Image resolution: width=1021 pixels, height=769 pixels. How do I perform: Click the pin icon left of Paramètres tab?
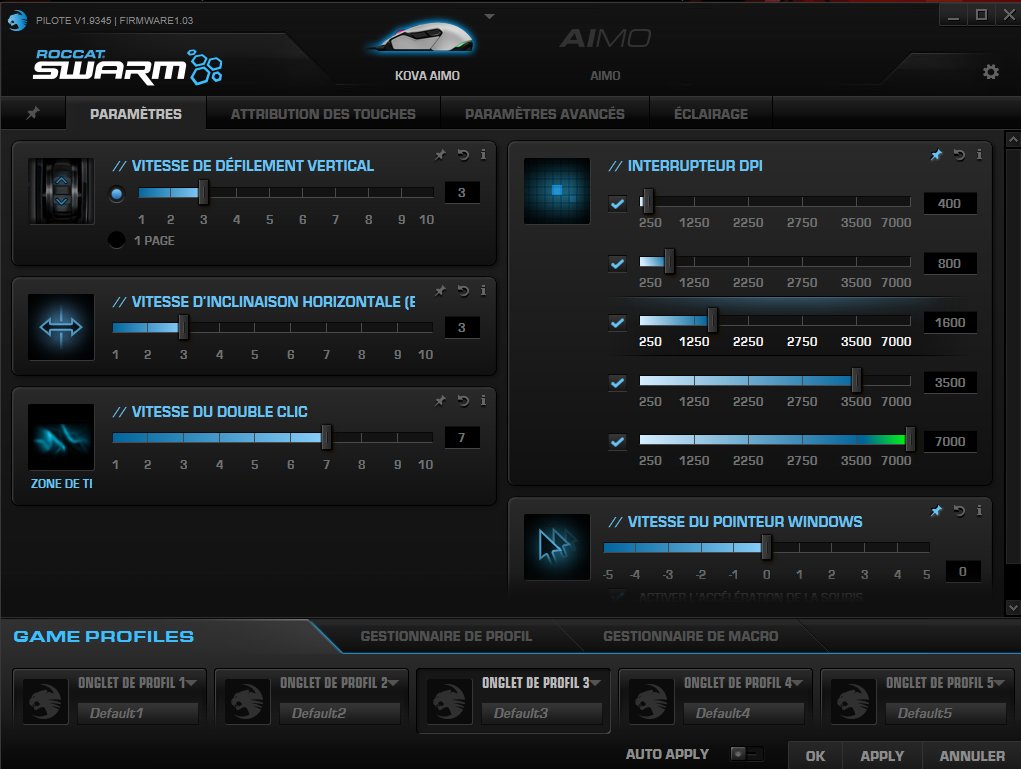point(33,114)
